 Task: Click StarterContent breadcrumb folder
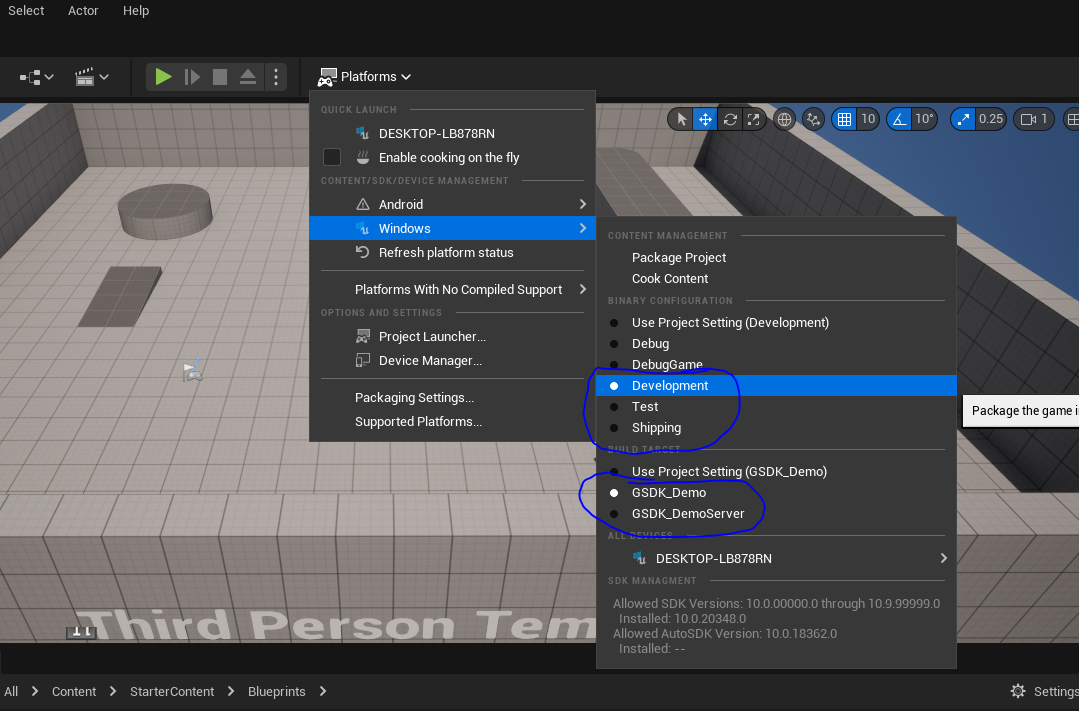pos(172,692)
